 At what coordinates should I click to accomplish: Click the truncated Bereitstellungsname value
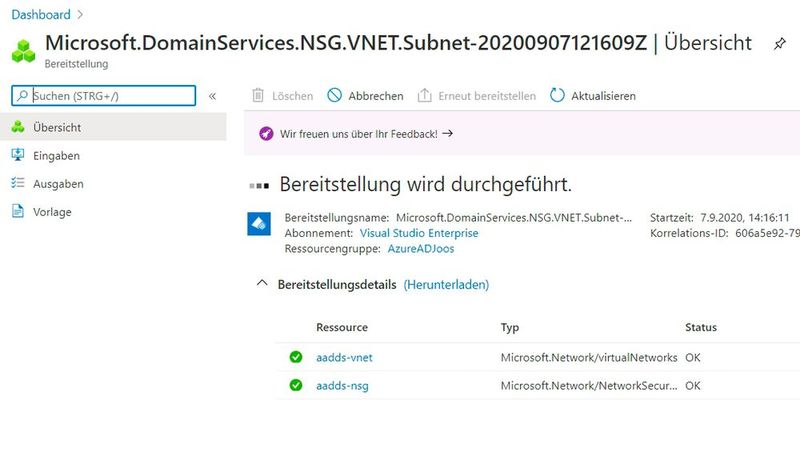tap(514, 218)
